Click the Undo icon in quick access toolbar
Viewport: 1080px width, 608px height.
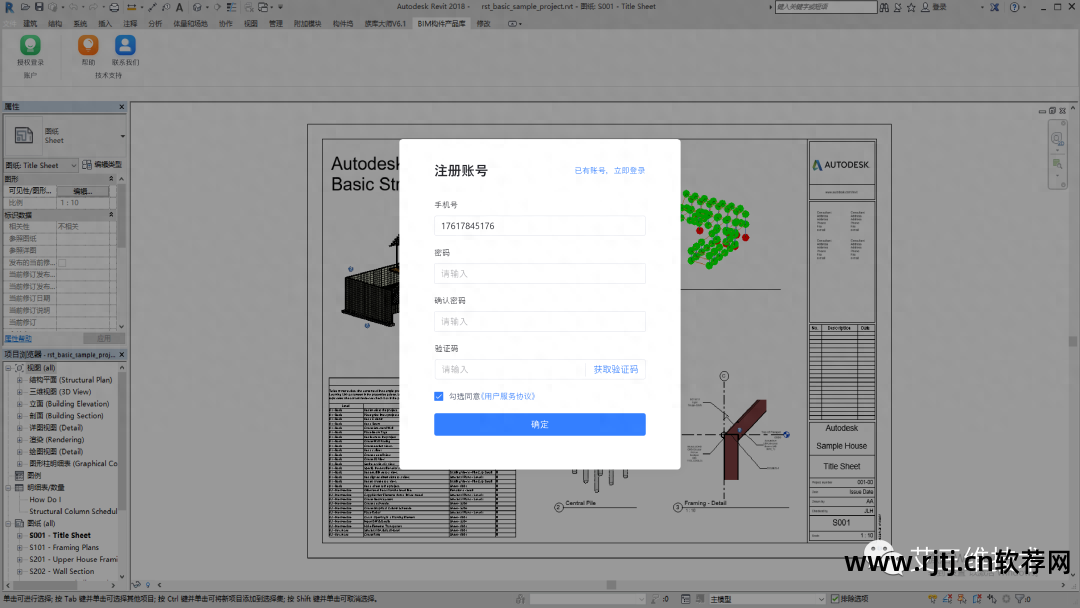coord(74,7)
